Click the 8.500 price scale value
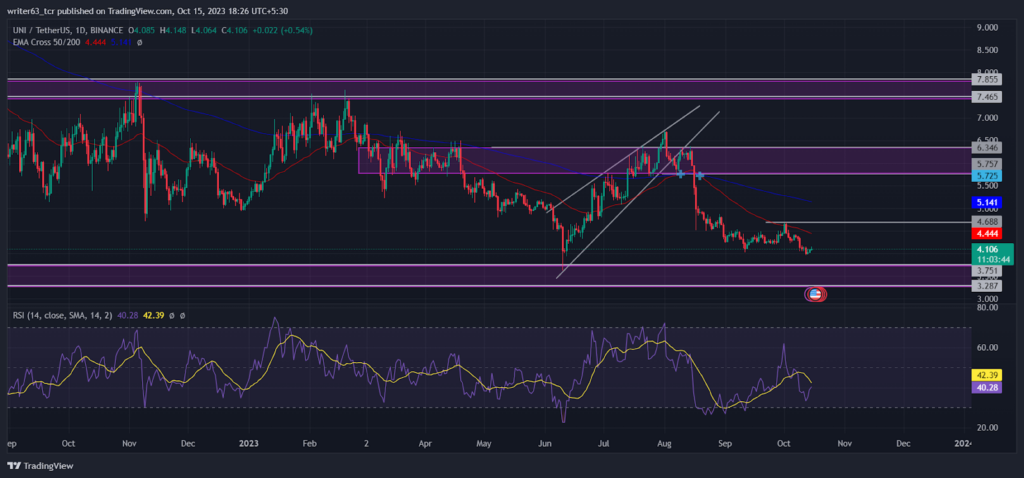Image resolution: width=1024 pixels, height=478 pixels. click(x=985, y=50)
